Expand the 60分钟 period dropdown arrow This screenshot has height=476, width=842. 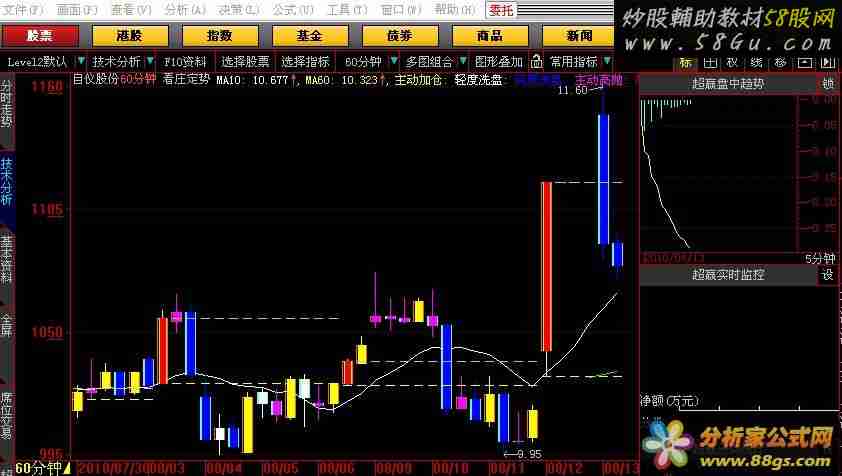[x=394, y=61]
